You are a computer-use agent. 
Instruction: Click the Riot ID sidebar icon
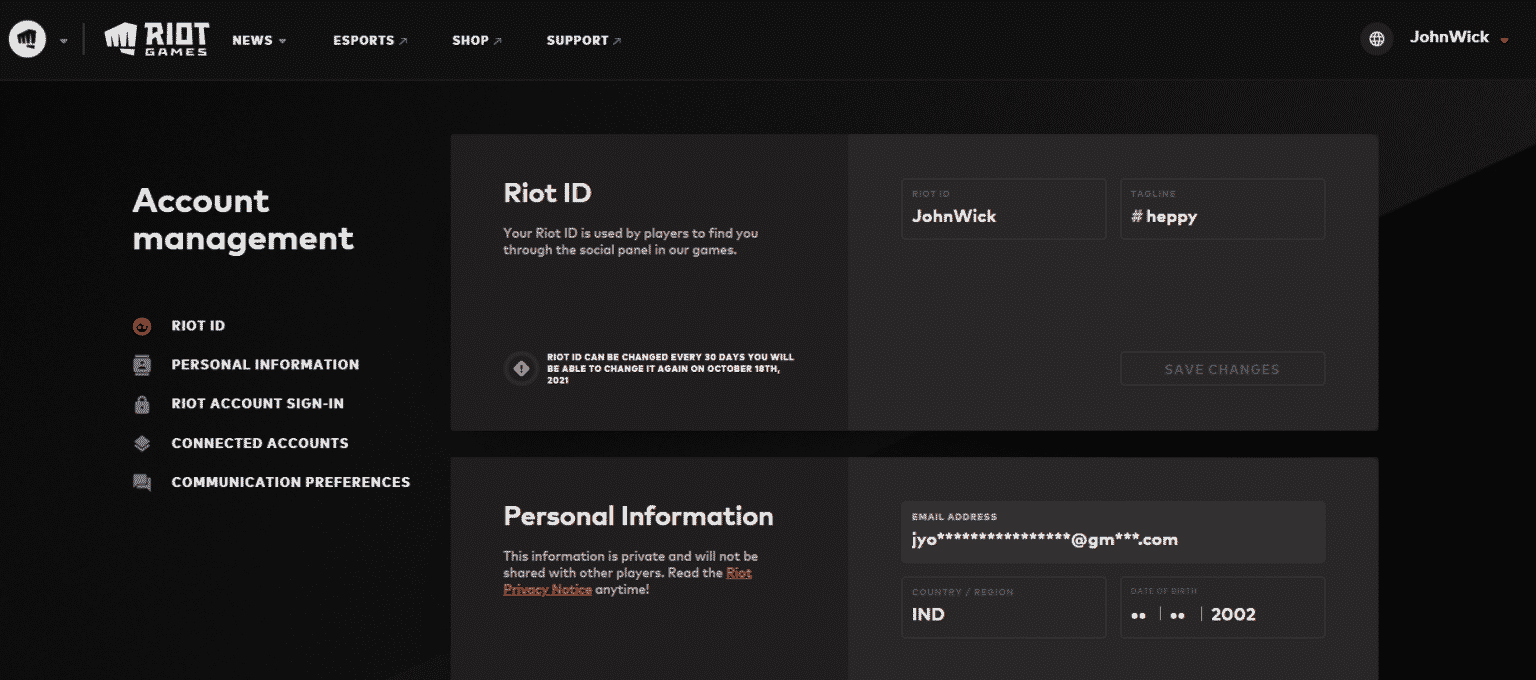coord(142,326)
